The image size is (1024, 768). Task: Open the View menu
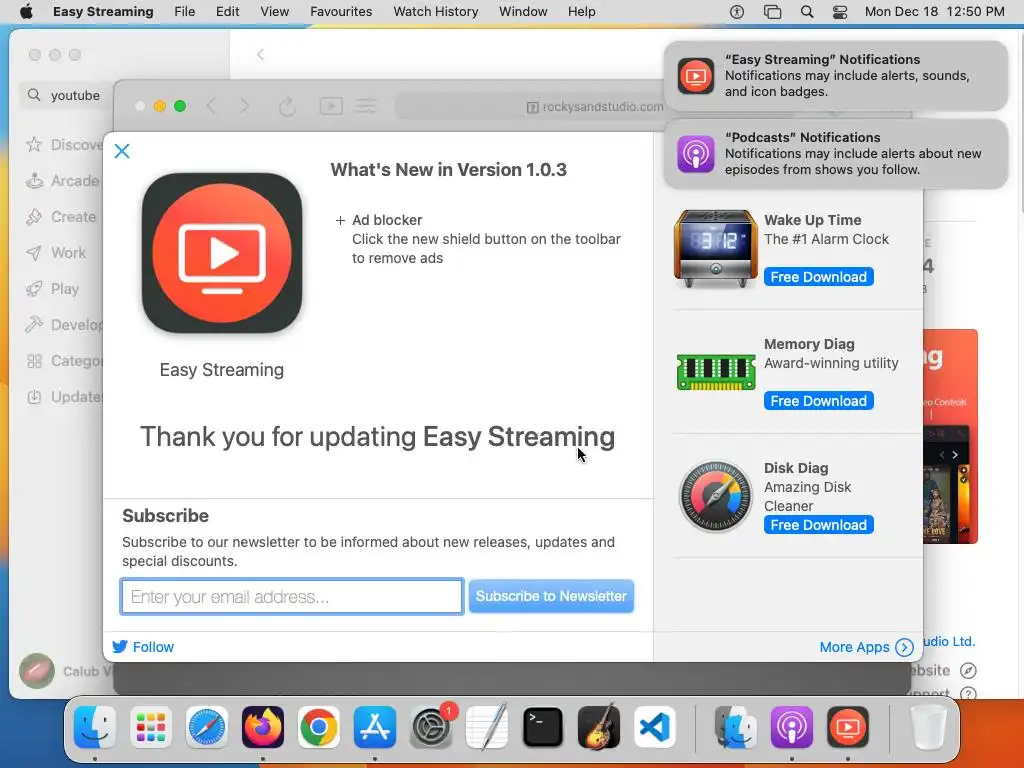(274, 12)
